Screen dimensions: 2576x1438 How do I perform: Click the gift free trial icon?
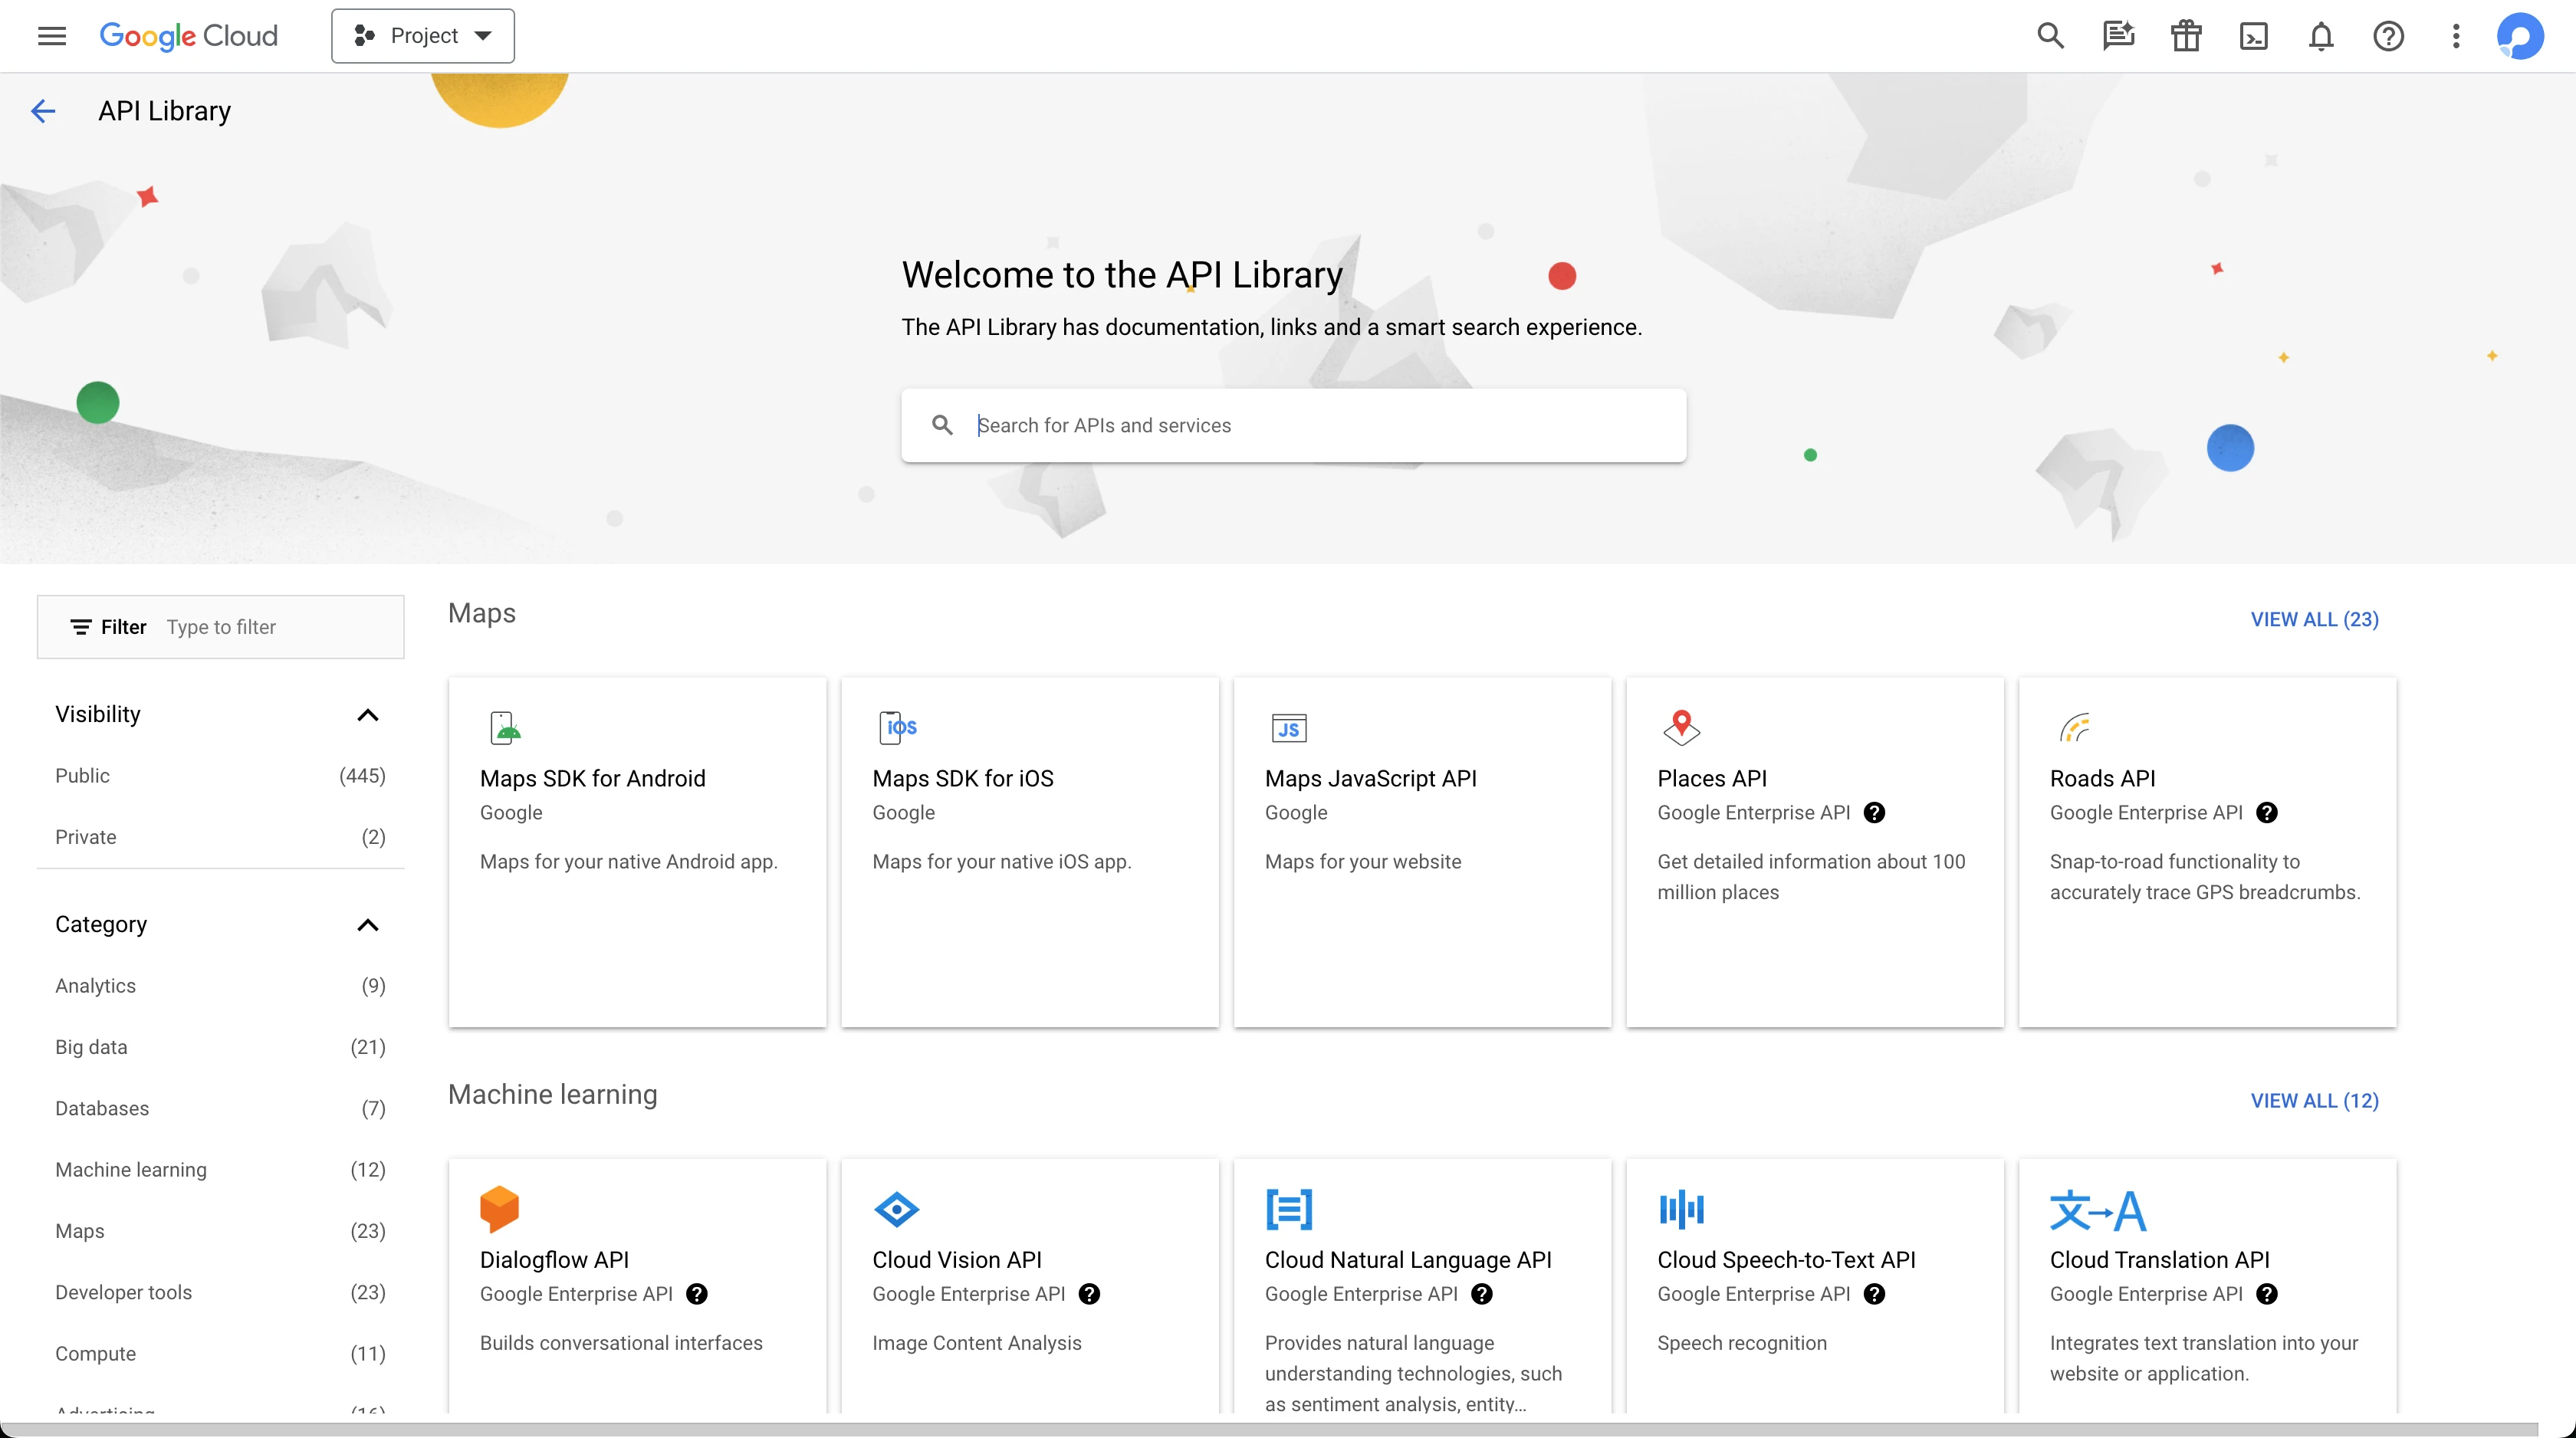(2186, 36)
